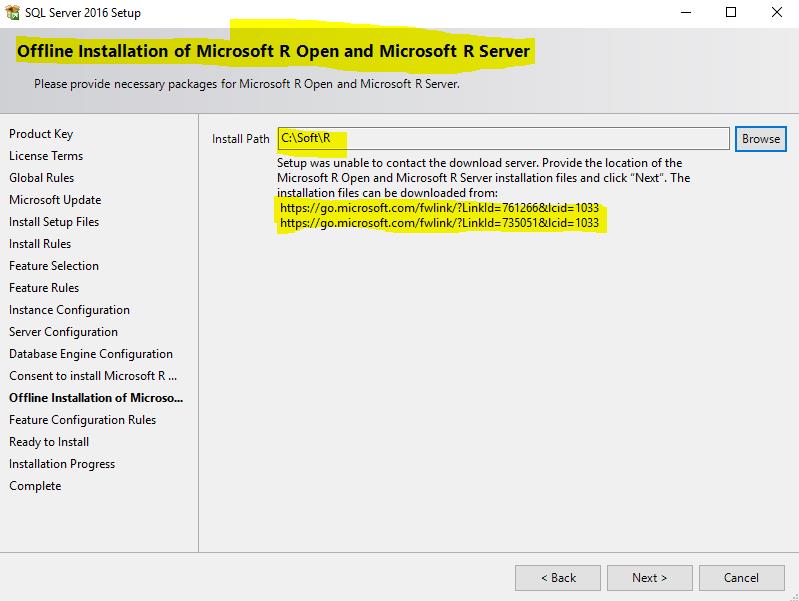Select Microsoft Update step
Viewport: 799px width, 601px height.
pyautogui.click(x=55, y=199)
